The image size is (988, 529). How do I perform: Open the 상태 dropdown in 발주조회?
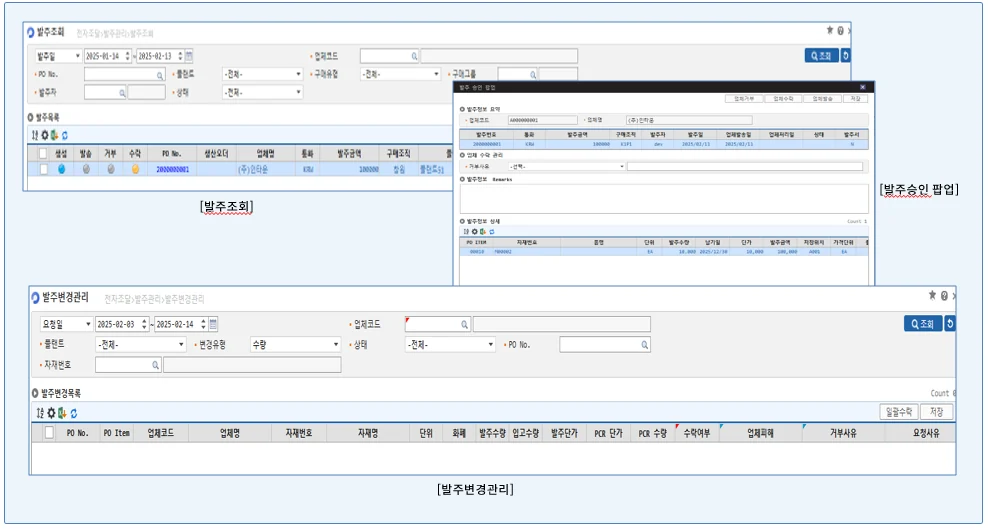[x=262, y=93]
